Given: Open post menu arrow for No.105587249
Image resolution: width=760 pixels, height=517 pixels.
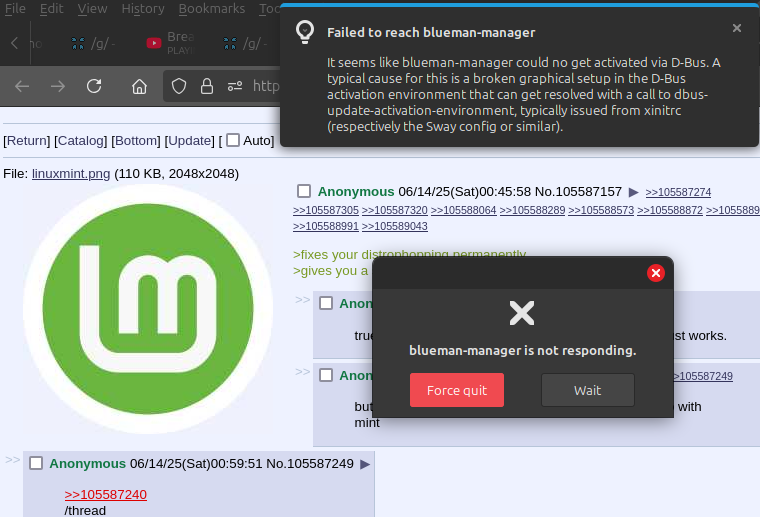Looking at the screenshot, I should point(365,465).
